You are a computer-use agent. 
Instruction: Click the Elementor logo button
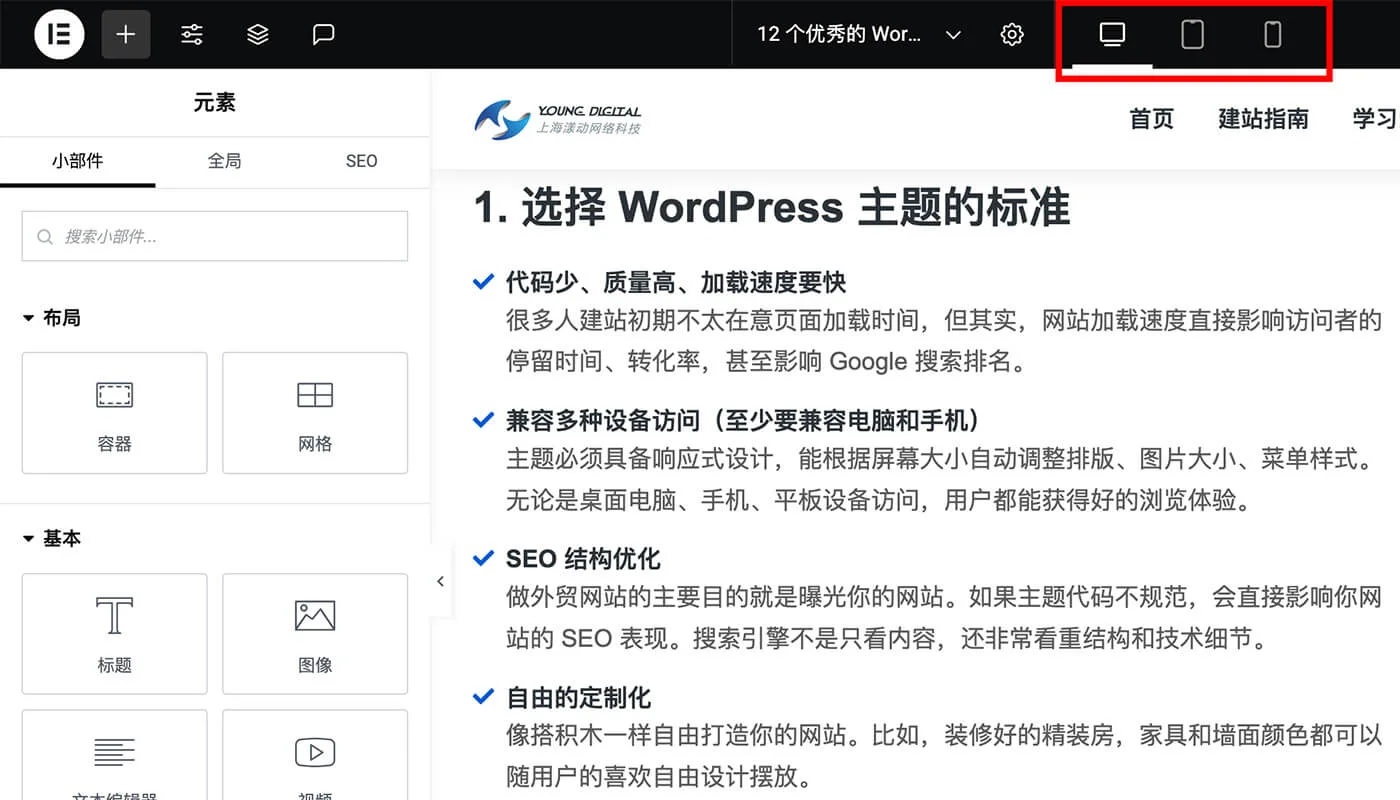(59, 35)
